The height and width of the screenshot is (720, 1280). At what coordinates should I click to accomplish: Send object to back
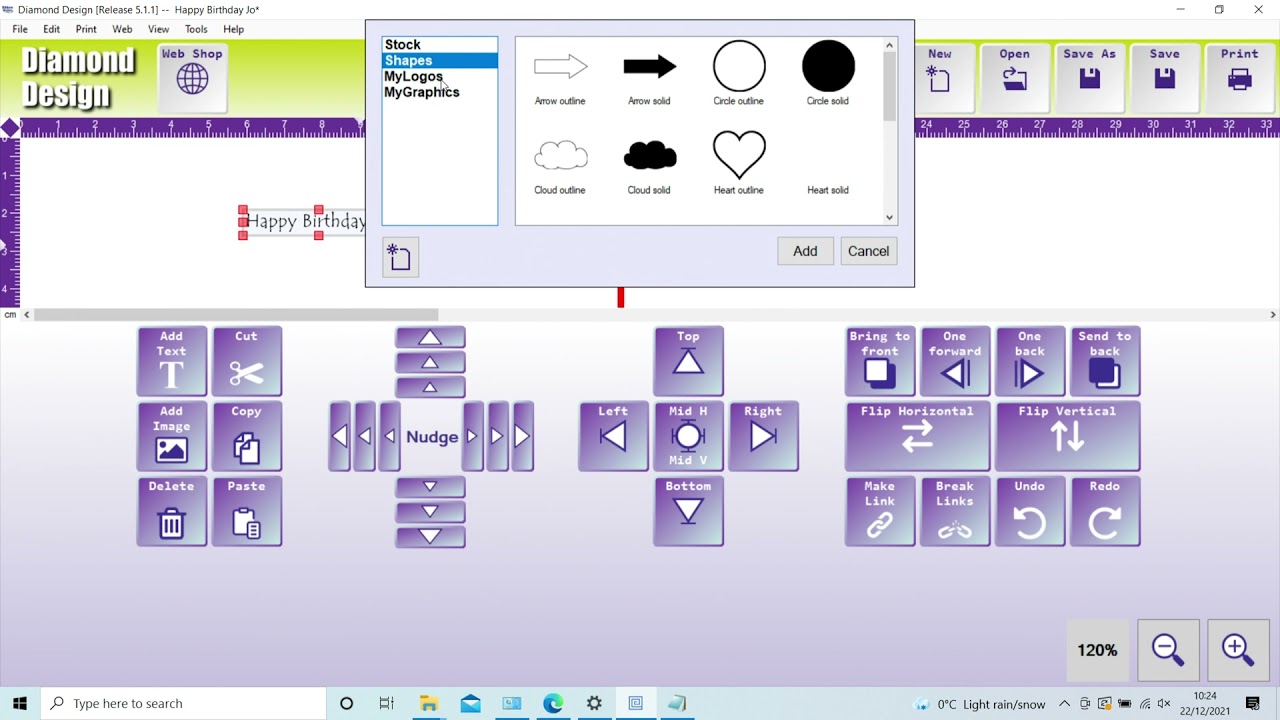[x=1105, y=361]
